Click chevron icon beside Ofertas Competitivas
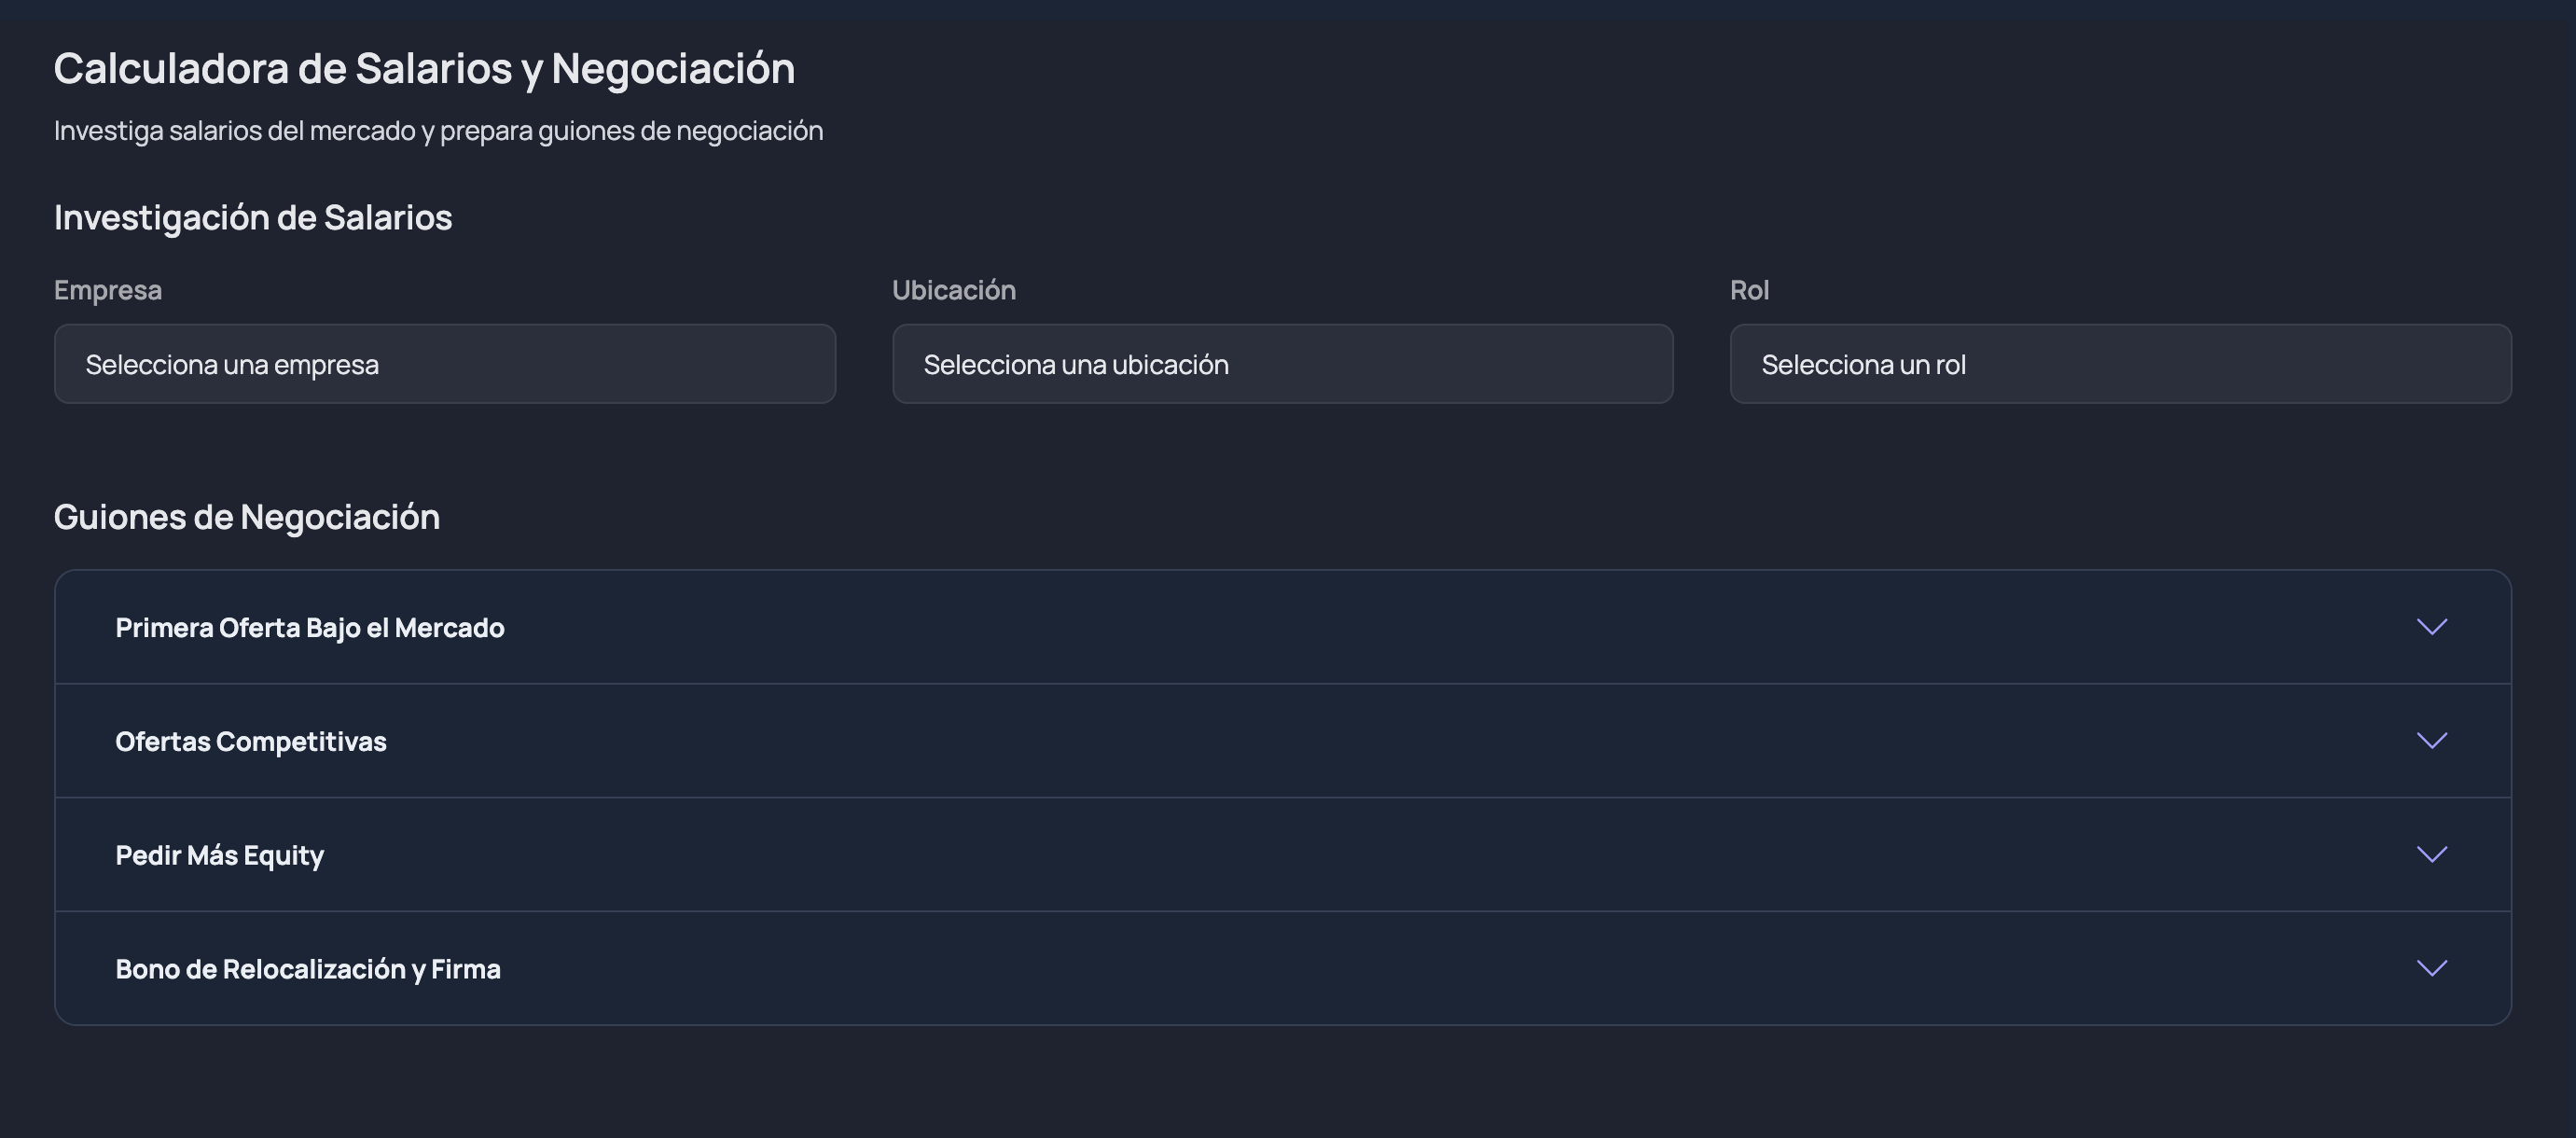 coord(2431,741)
